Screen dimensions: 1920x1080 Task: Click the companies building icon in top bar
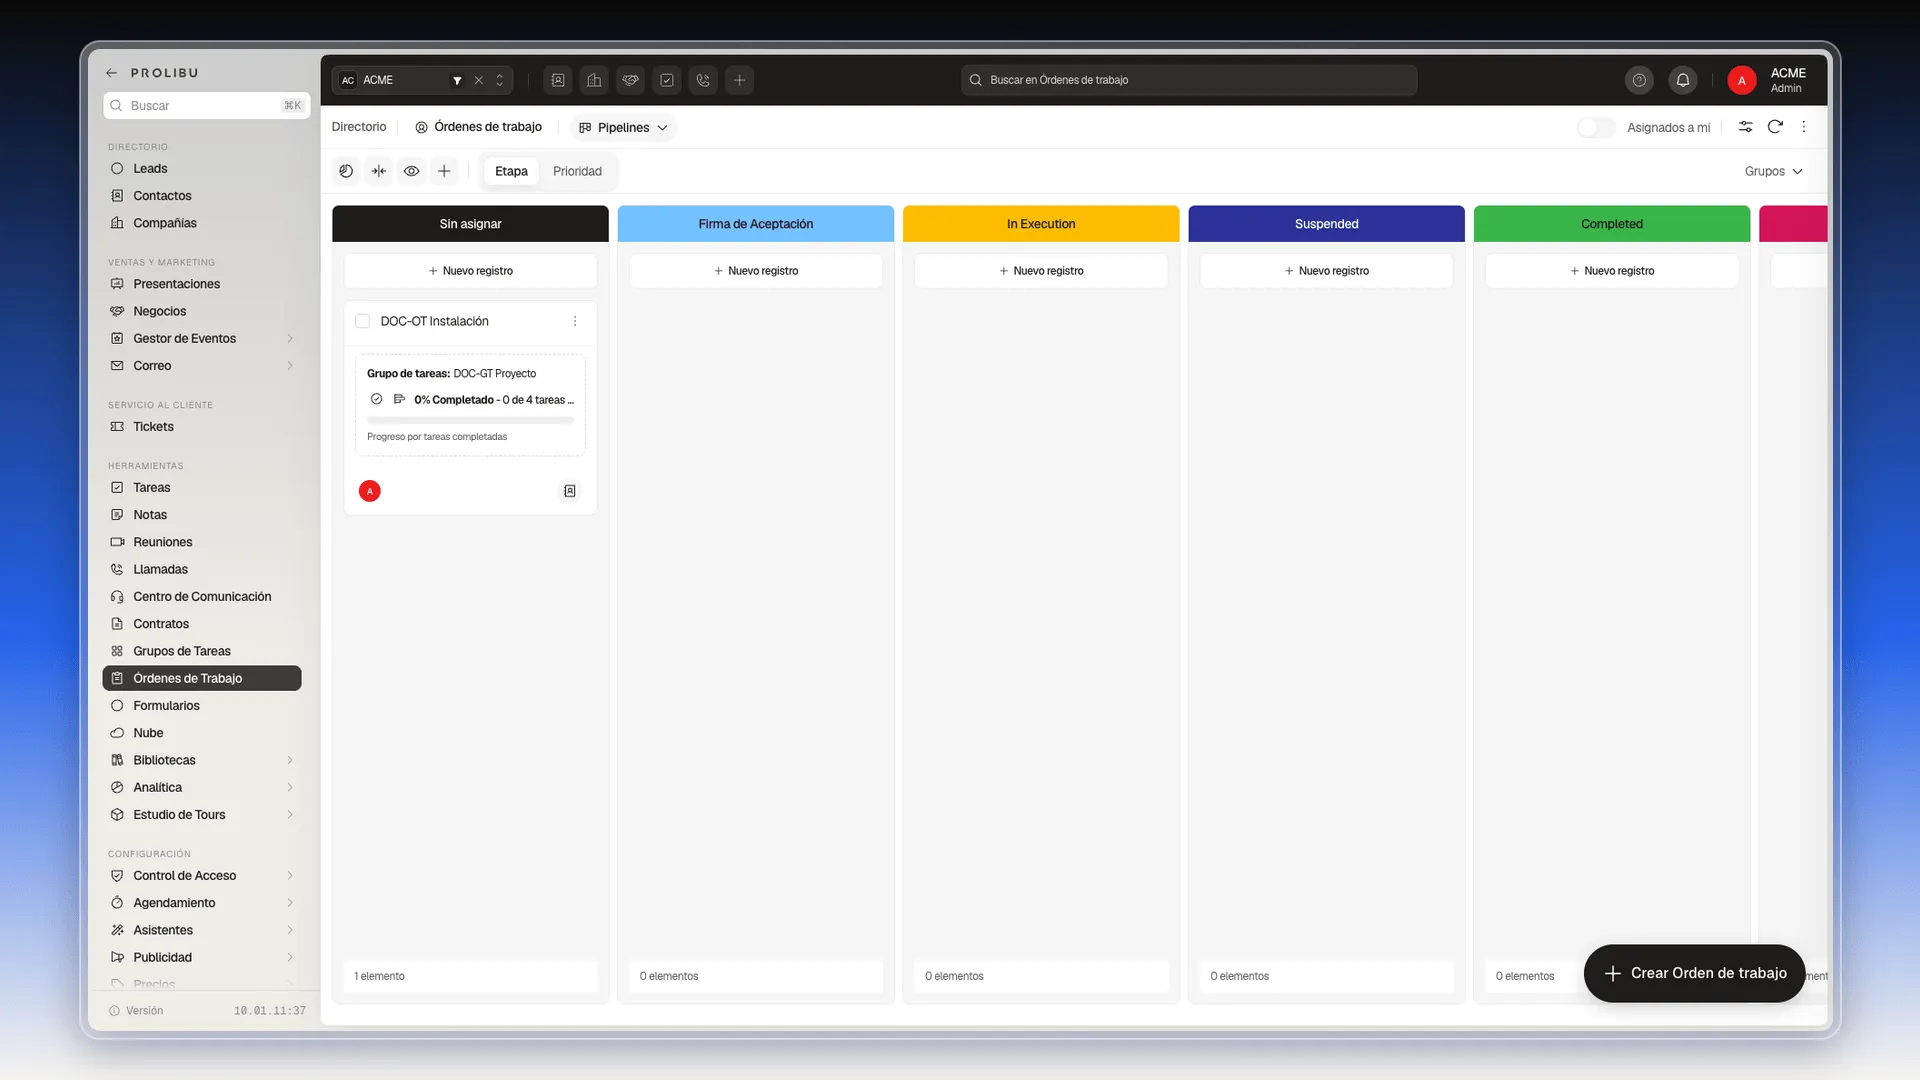pos(594,80)
